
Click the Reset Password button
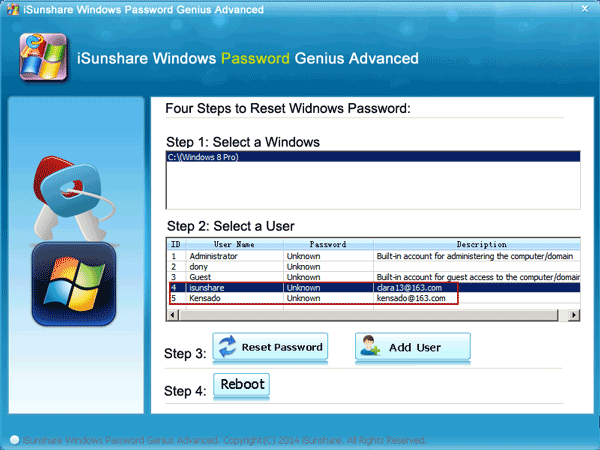tap(270, 347)
